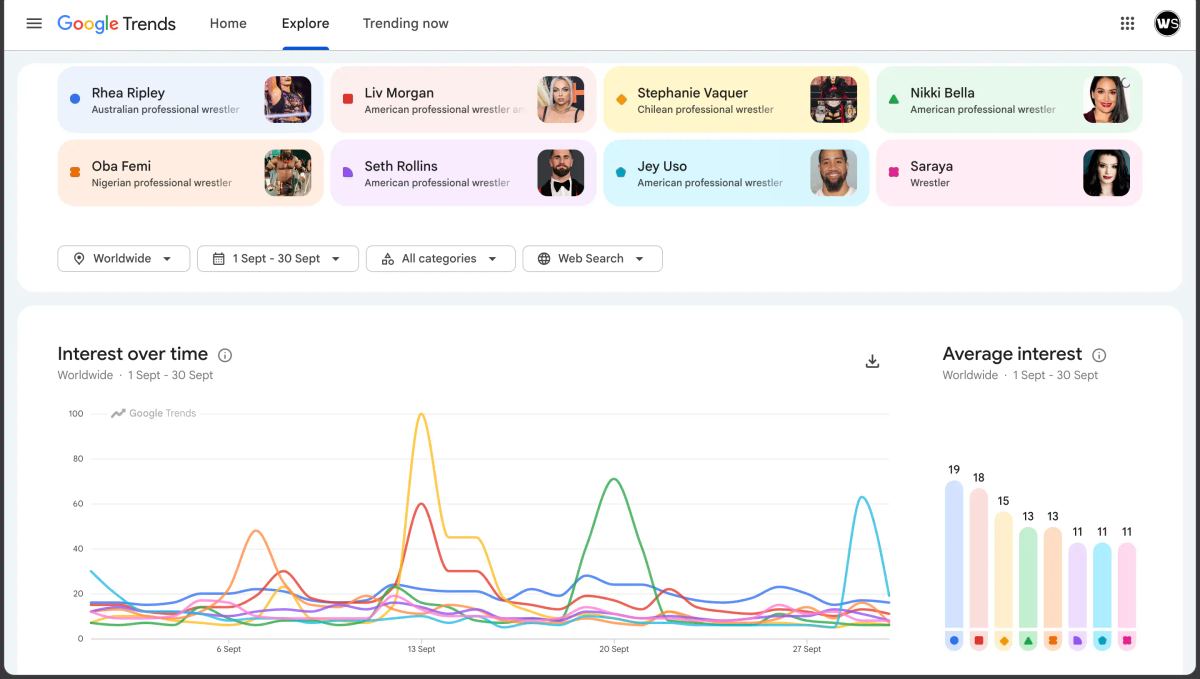The height and width of the screenshot is (679, 1200).
Task: Click the red square legend icon under bars
Action: [x=979, y=640]
